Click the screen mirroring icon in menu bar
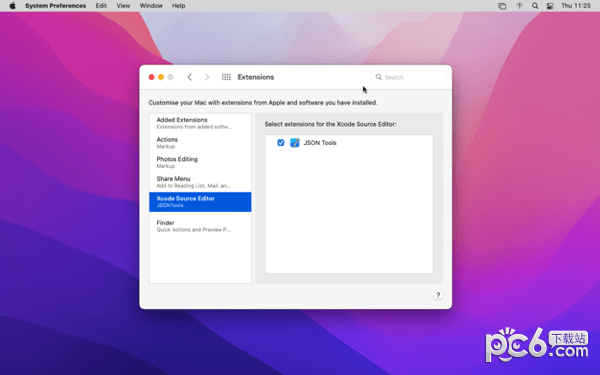Image resolution: width=600 pixels, height=375 pixels. 502,6
